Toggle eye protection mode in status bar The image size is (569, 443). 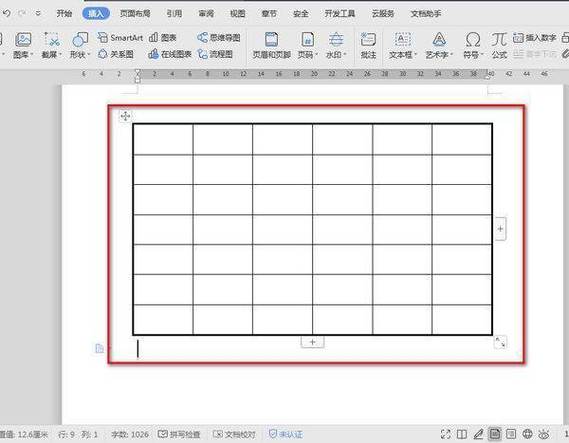[544, 434]
